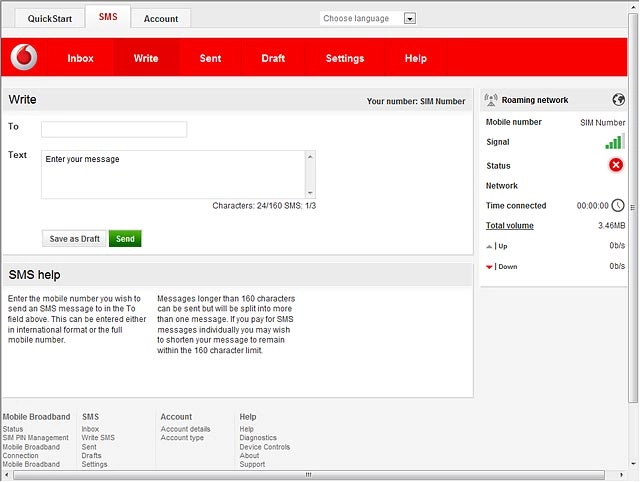Click the message Text area
The image size is (640, 482).
(173, 174)
